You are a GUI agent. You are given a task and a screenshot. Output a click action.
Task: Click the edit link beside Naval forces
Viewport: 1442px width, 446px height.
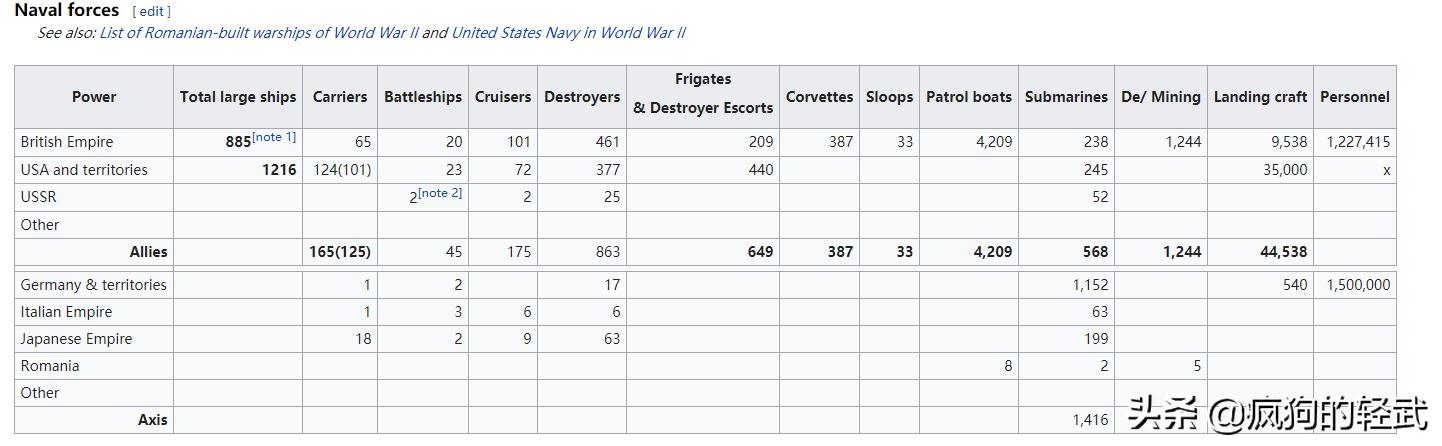[151, 12]
